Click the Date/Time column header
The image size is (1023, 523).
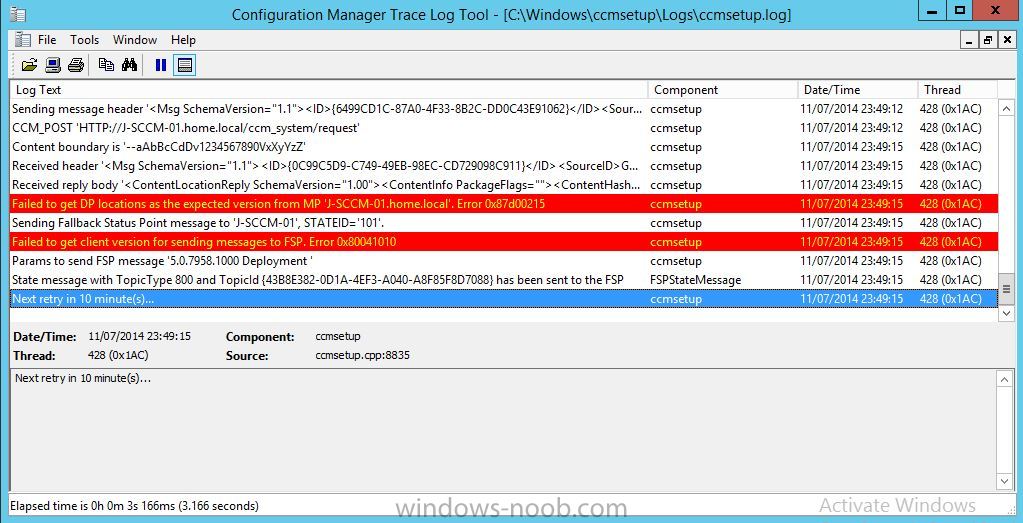tap(858, 90)
